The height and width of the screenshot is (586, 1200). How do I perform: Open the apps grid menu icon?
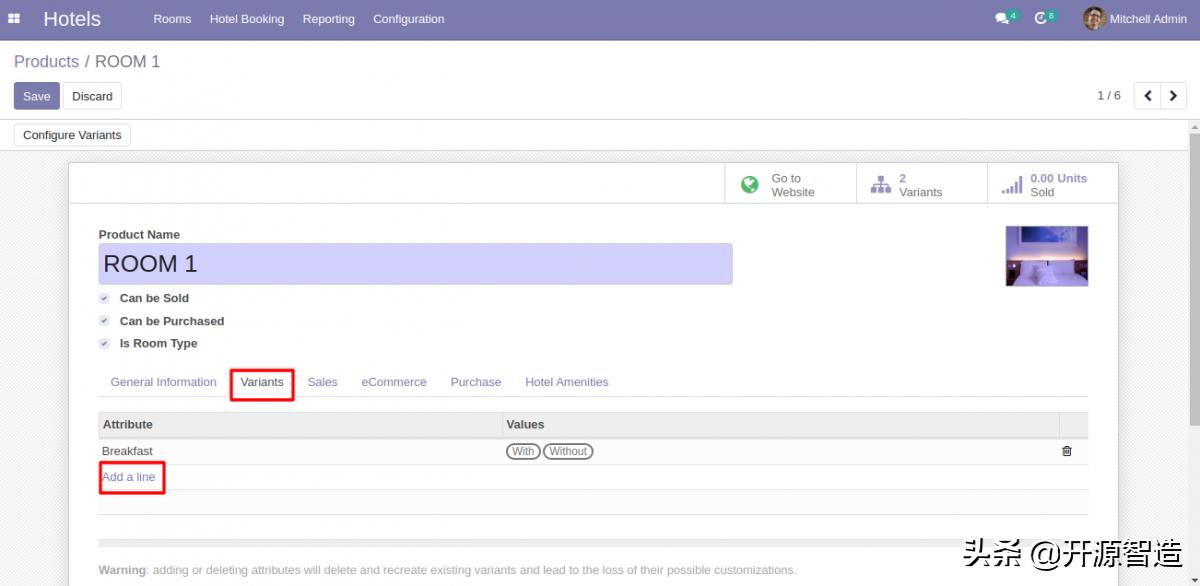(x=14, y=19)
